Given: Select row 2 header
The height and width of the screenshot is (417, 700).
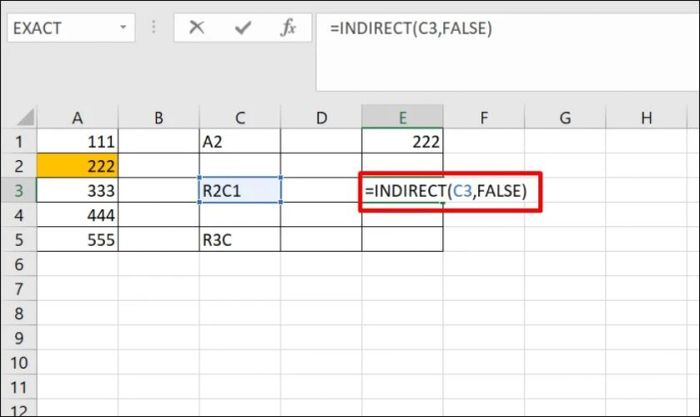Looking at the screenshot, I should click(19, 166).
